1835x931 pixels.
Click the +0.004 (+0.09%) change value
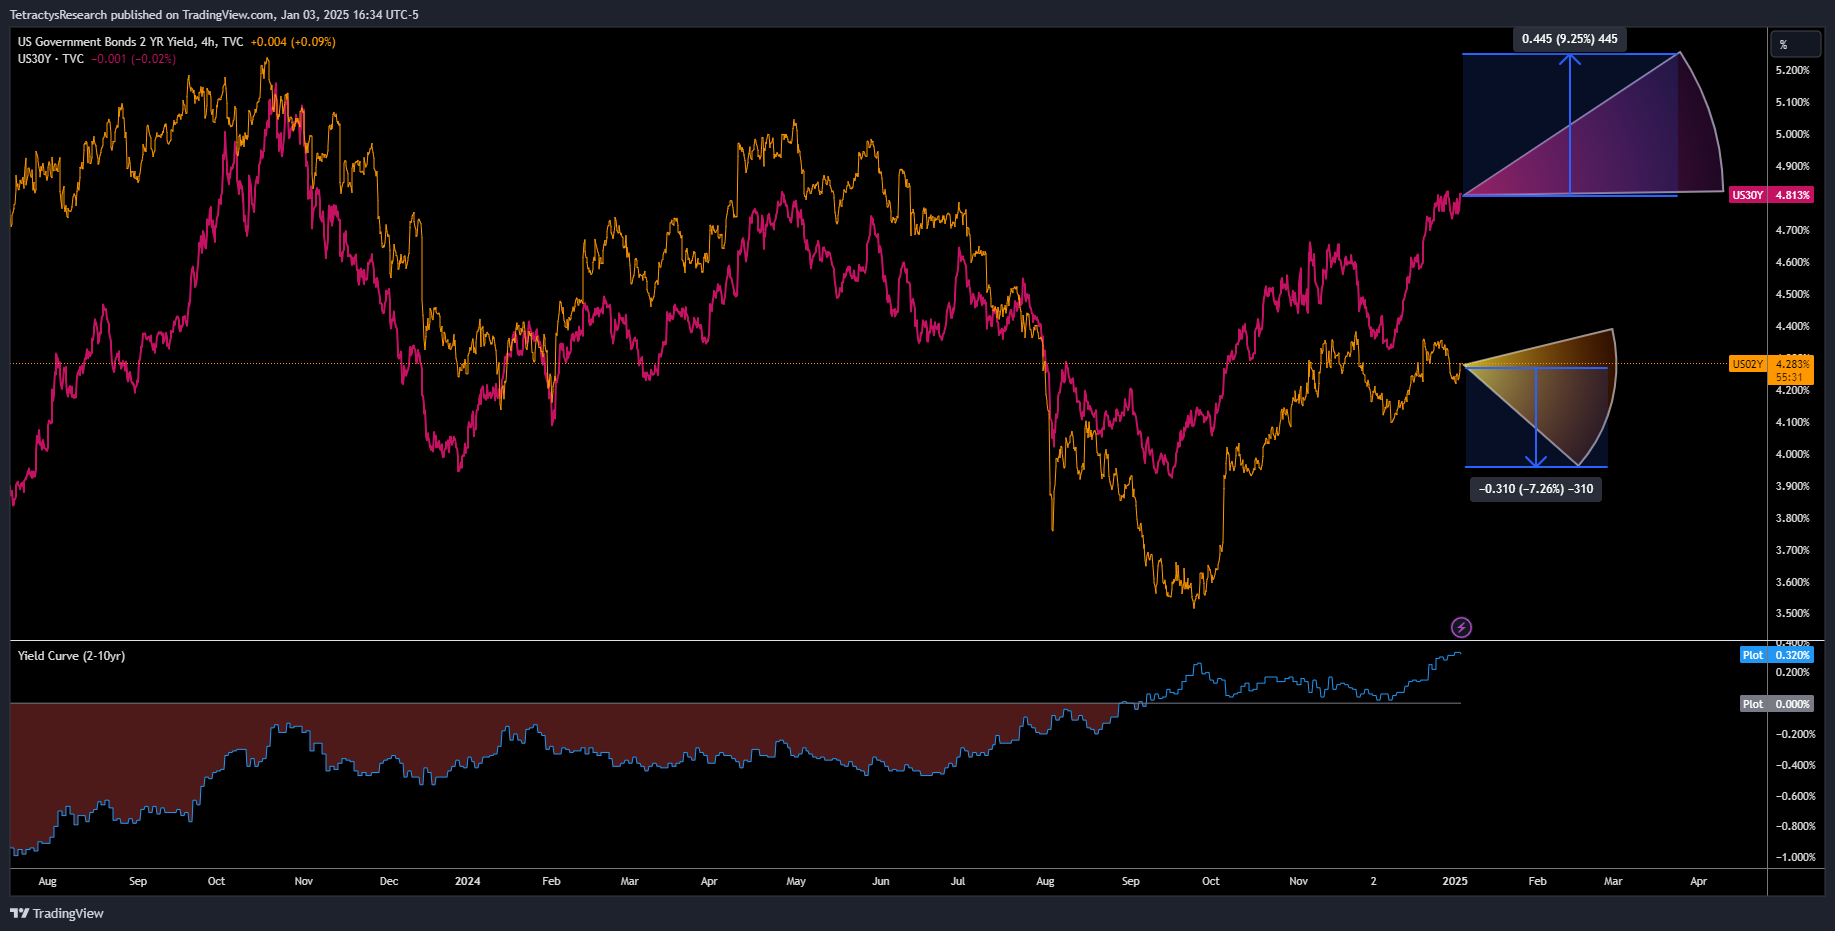point(293,42)
